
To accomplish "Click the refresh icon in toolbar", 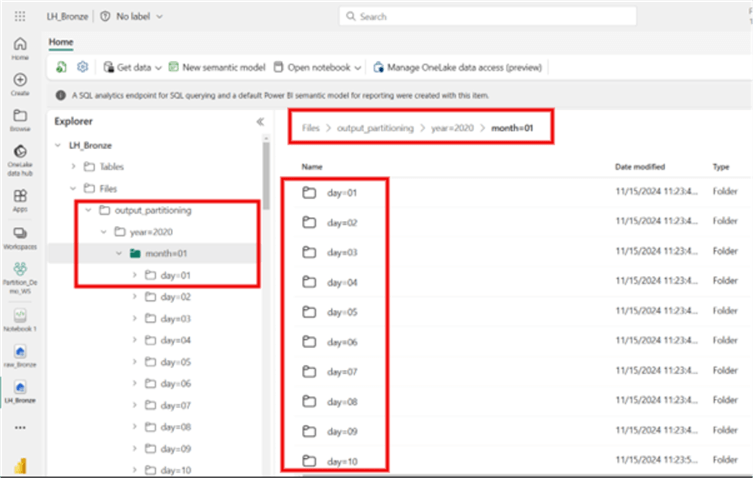I will (61, 67).
